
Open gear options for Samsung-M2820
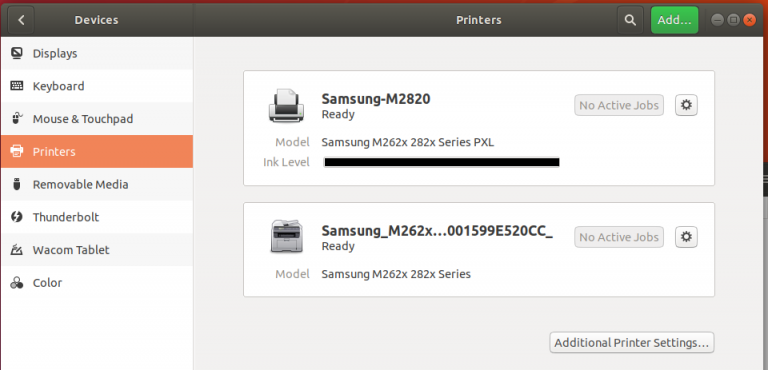(x=686, y=105)
